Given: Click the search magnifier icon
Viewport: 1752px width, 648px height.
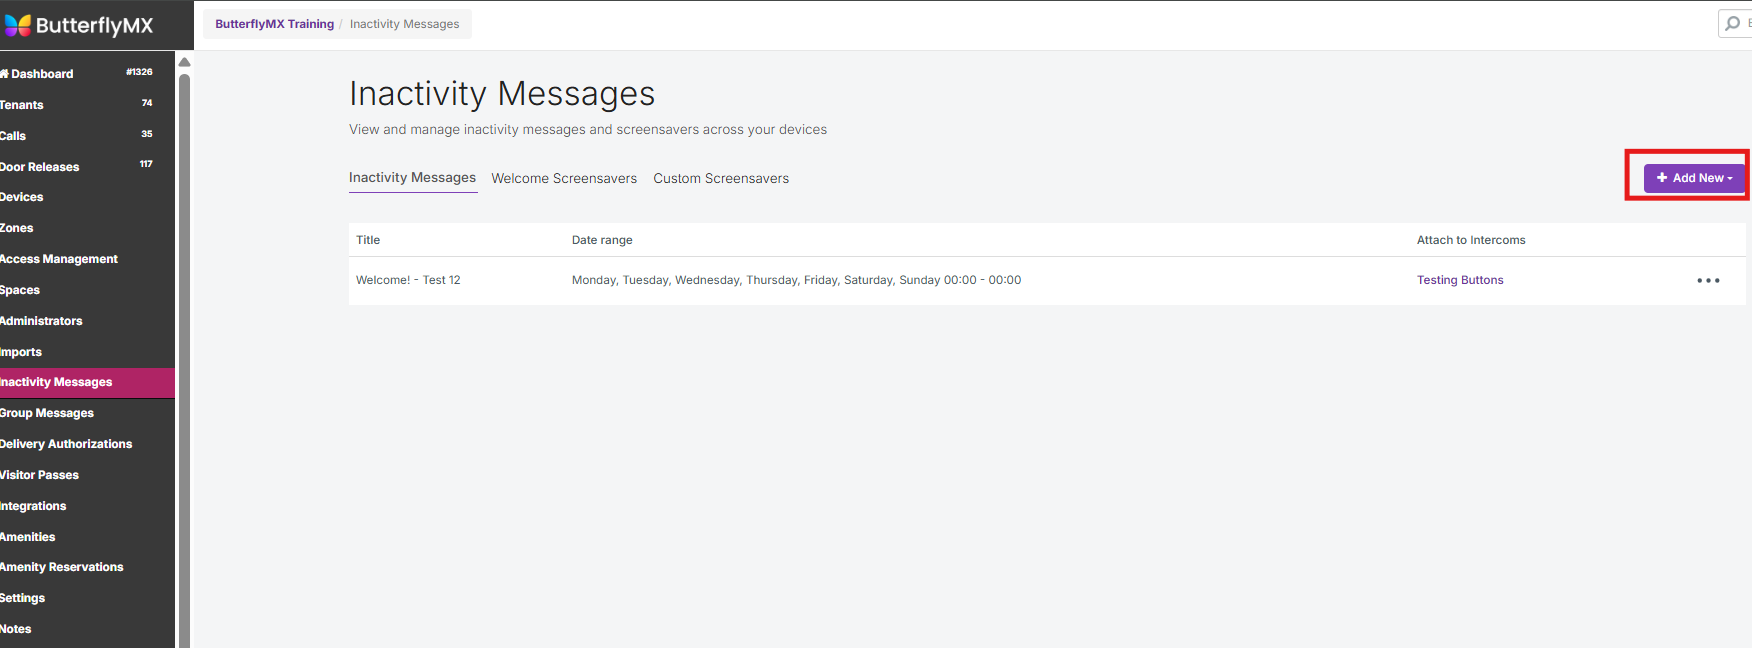Looking at the screenshot, I should pyautogui.click(x=1732, y=23).
